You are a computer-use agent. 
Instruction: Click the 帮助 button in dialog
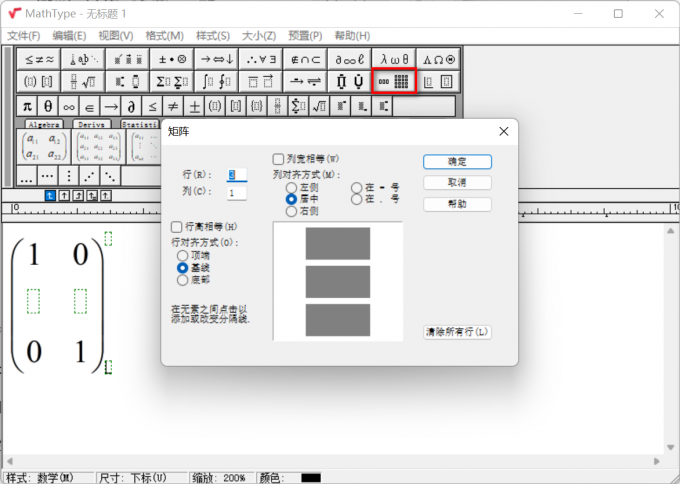point(457,204)
